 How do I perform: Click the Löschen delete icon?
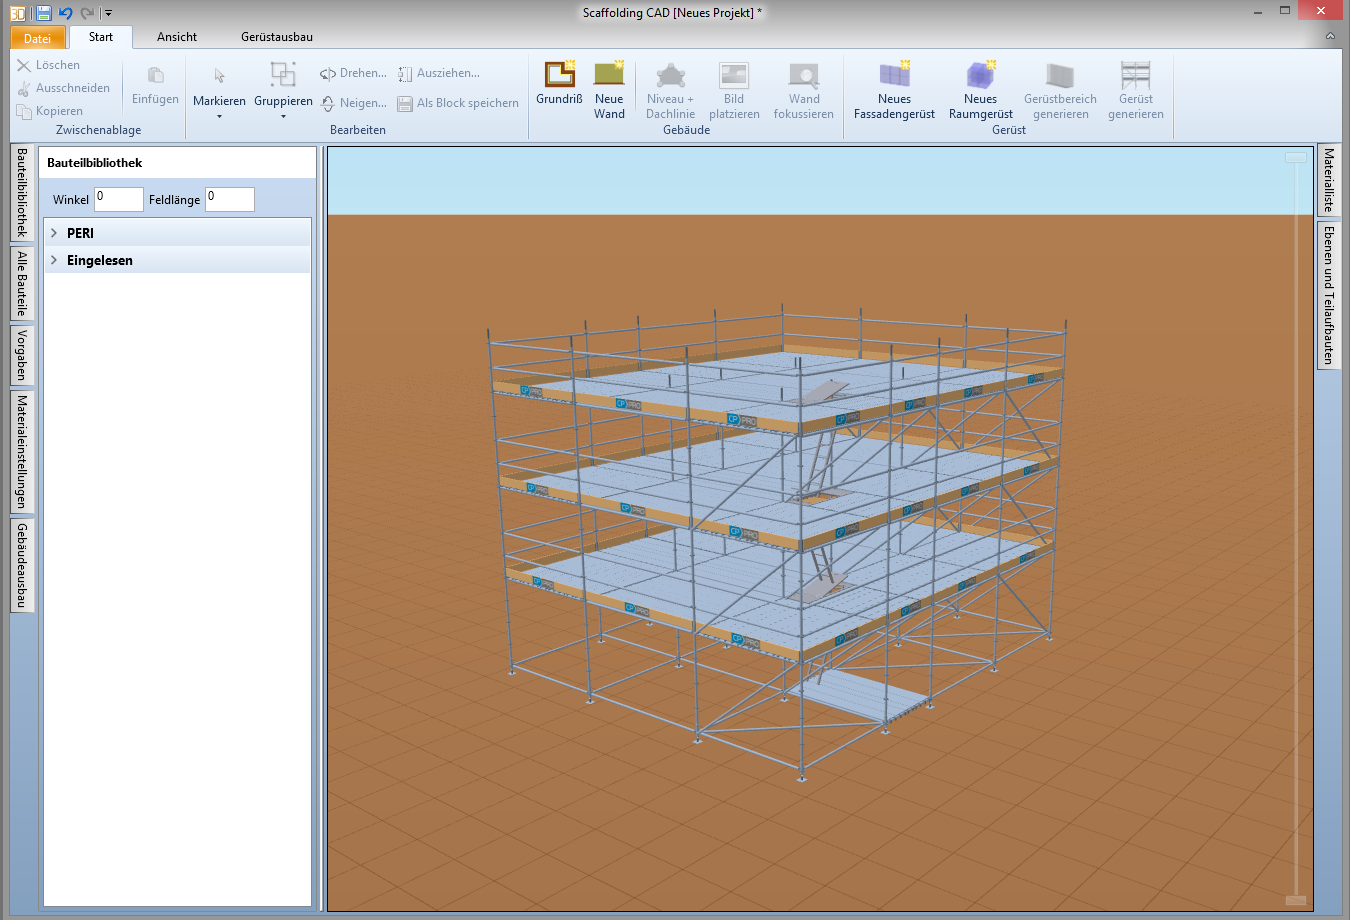(24, 65)
